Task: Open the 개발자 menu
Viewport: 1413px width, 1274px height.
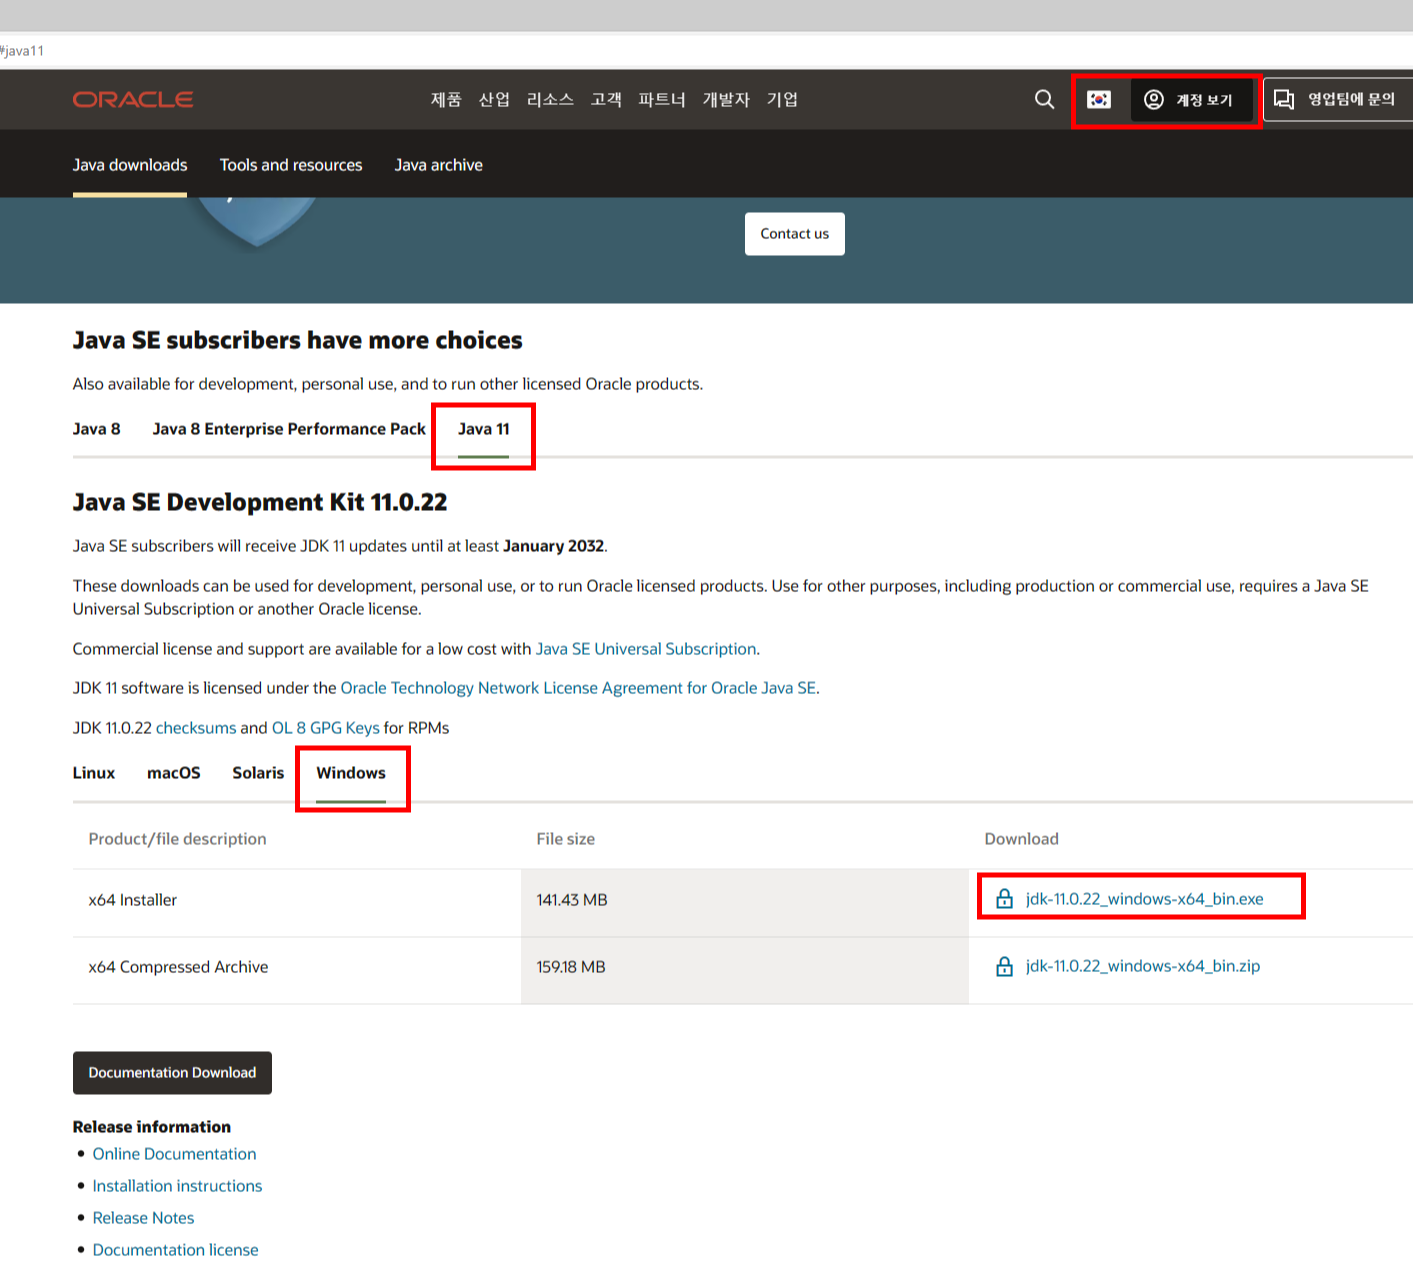Action: (726, 99)
